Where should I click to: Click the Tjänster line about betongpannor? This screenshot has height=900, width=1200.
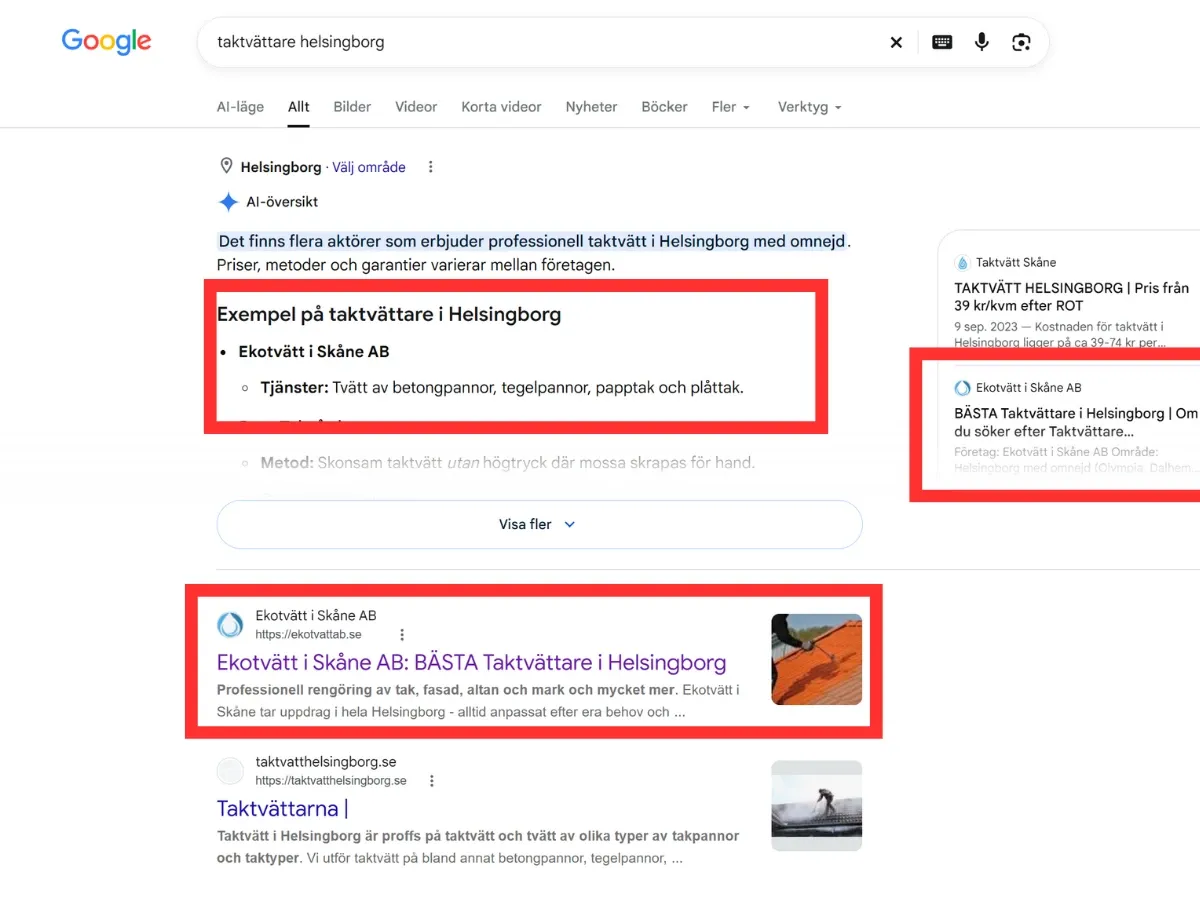tap(502, 387)
